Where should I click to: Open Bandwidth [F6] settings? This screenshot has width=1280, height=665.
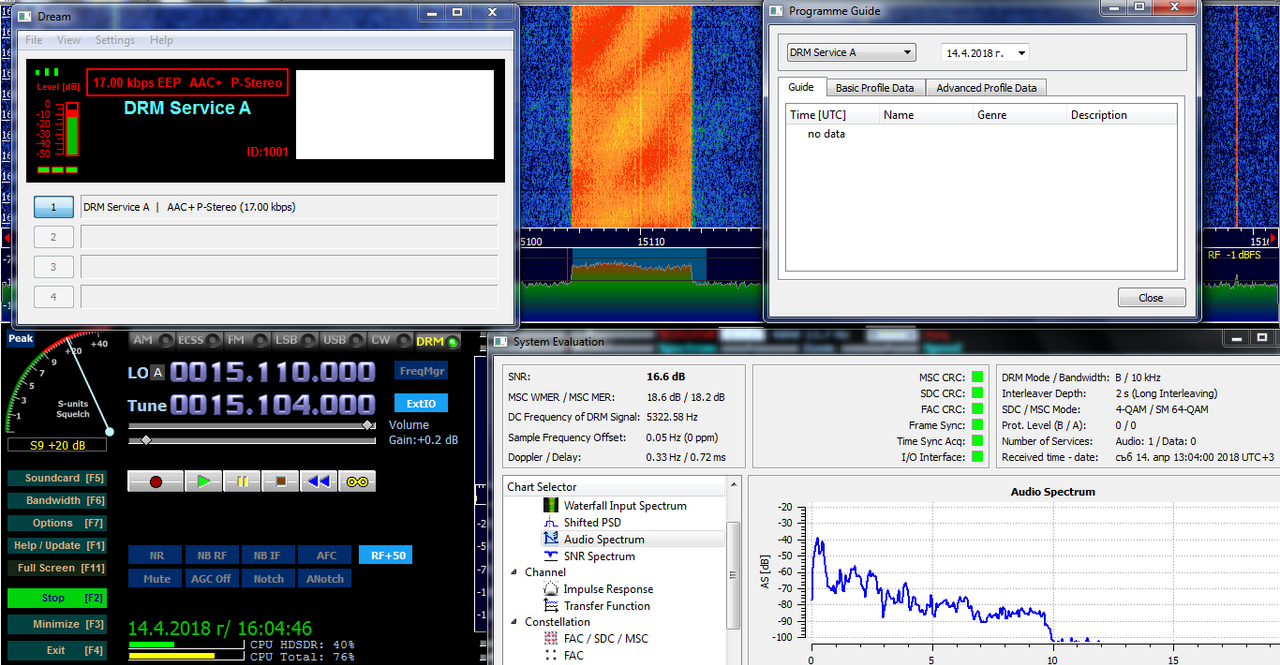pos(57,501)
